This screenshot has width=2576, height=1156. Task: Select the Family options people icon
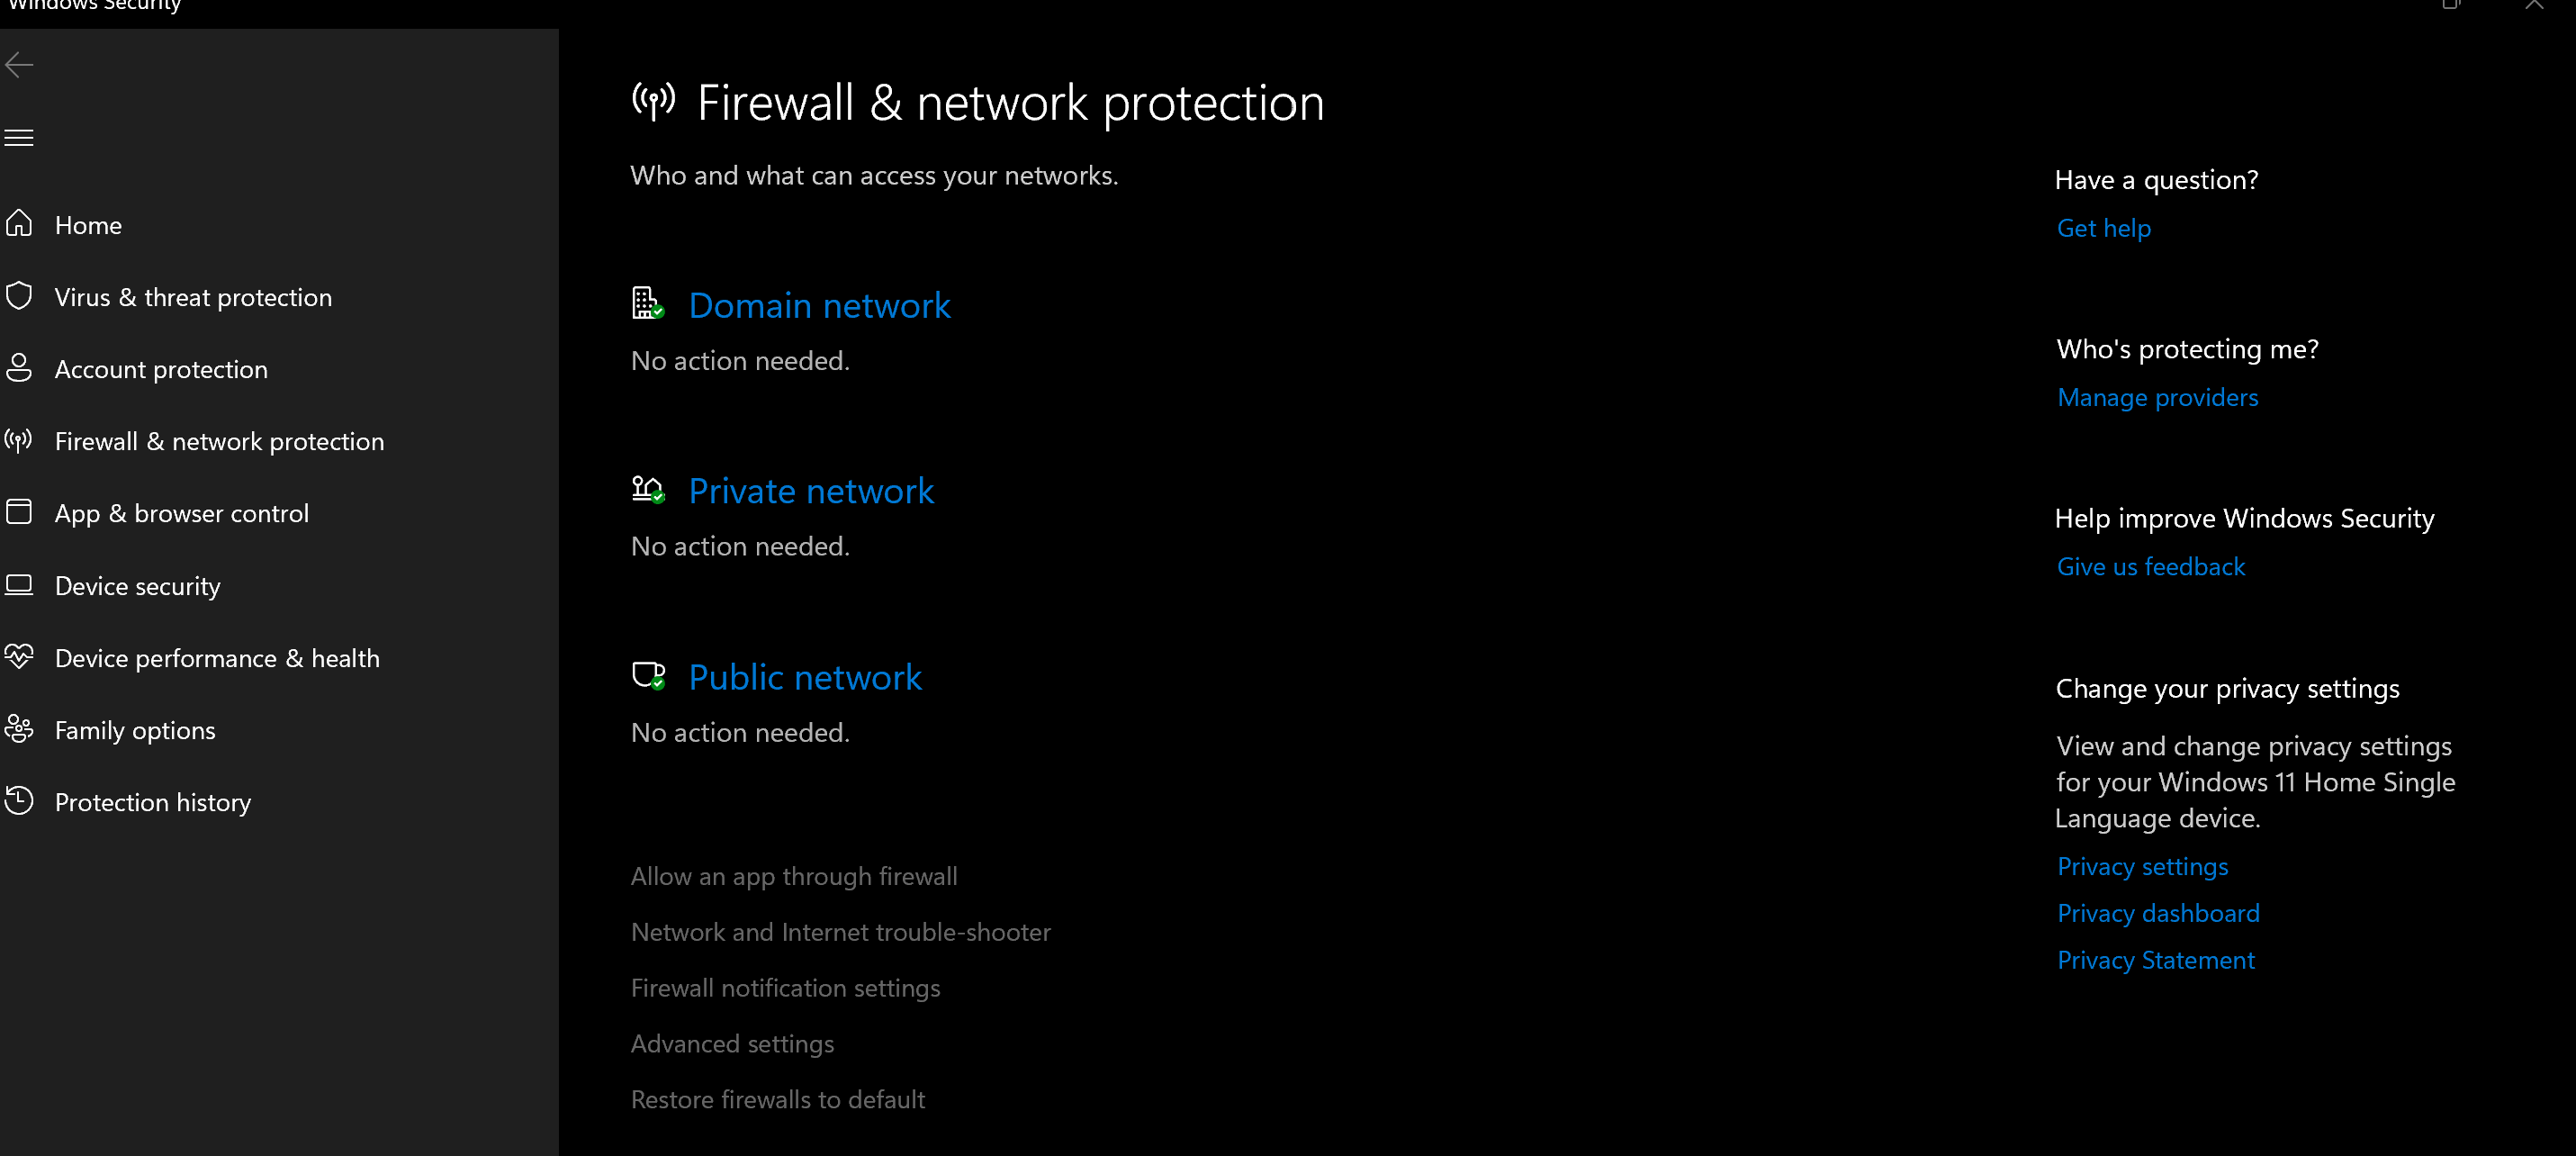click(19, 729)
